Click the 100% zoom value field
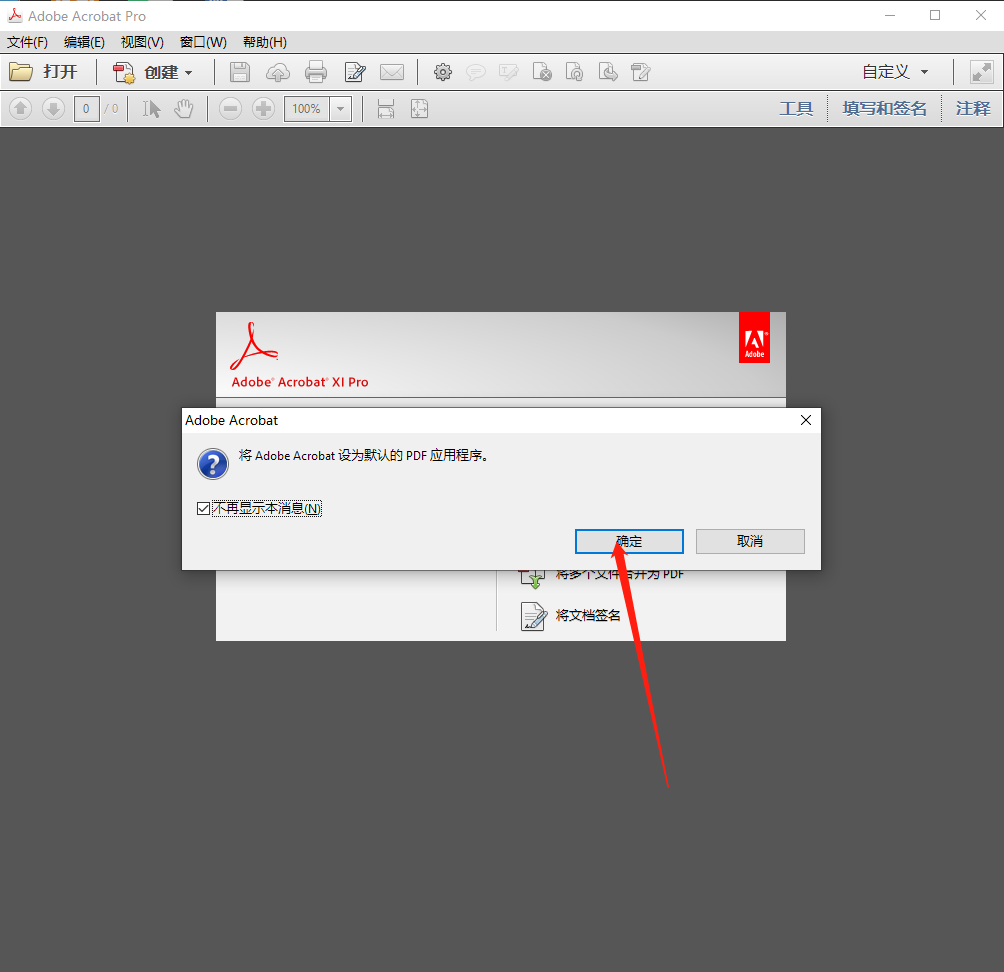The height and width of the screenshot is (972, 1004). (x=307, y=109)
